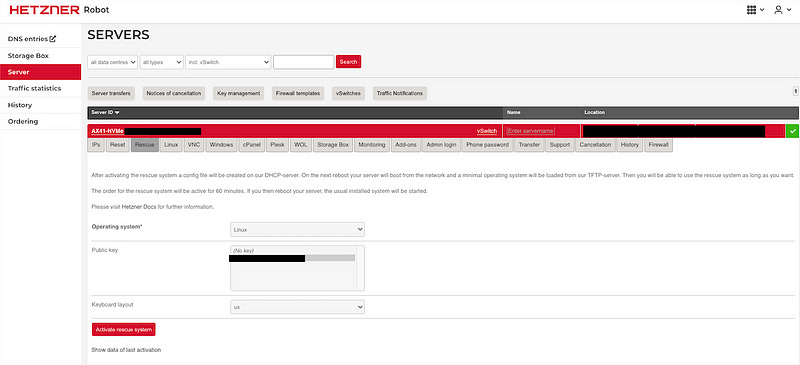Screen dimensions: 800x365
Task: Switch to the server's Storage Box tab
Action: (333, 145)
